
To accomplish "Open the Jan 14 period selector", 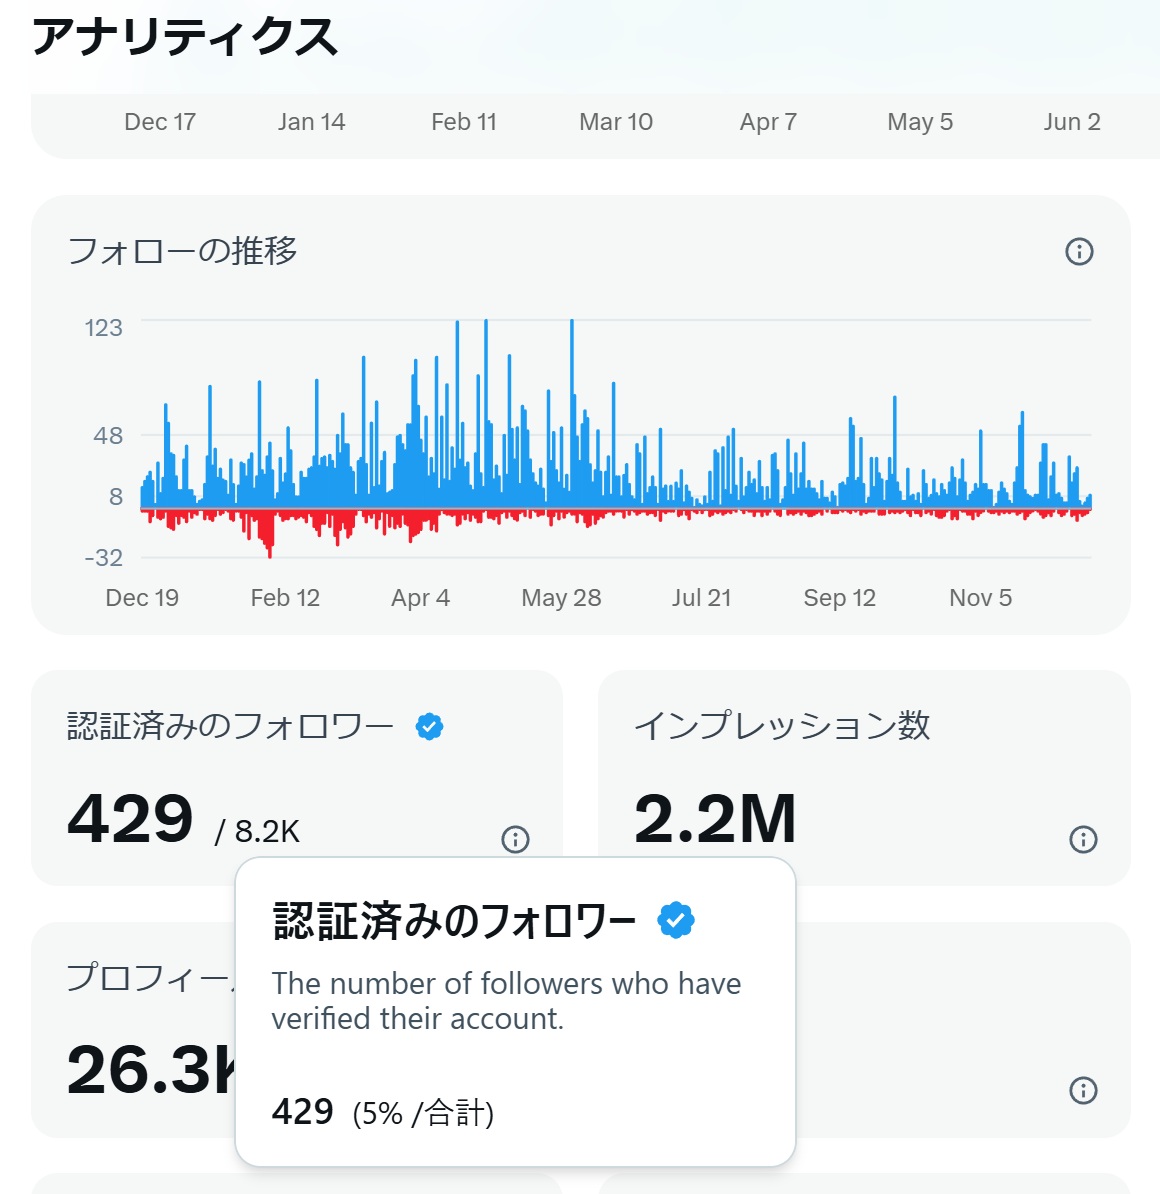I will tap(312, 121).
